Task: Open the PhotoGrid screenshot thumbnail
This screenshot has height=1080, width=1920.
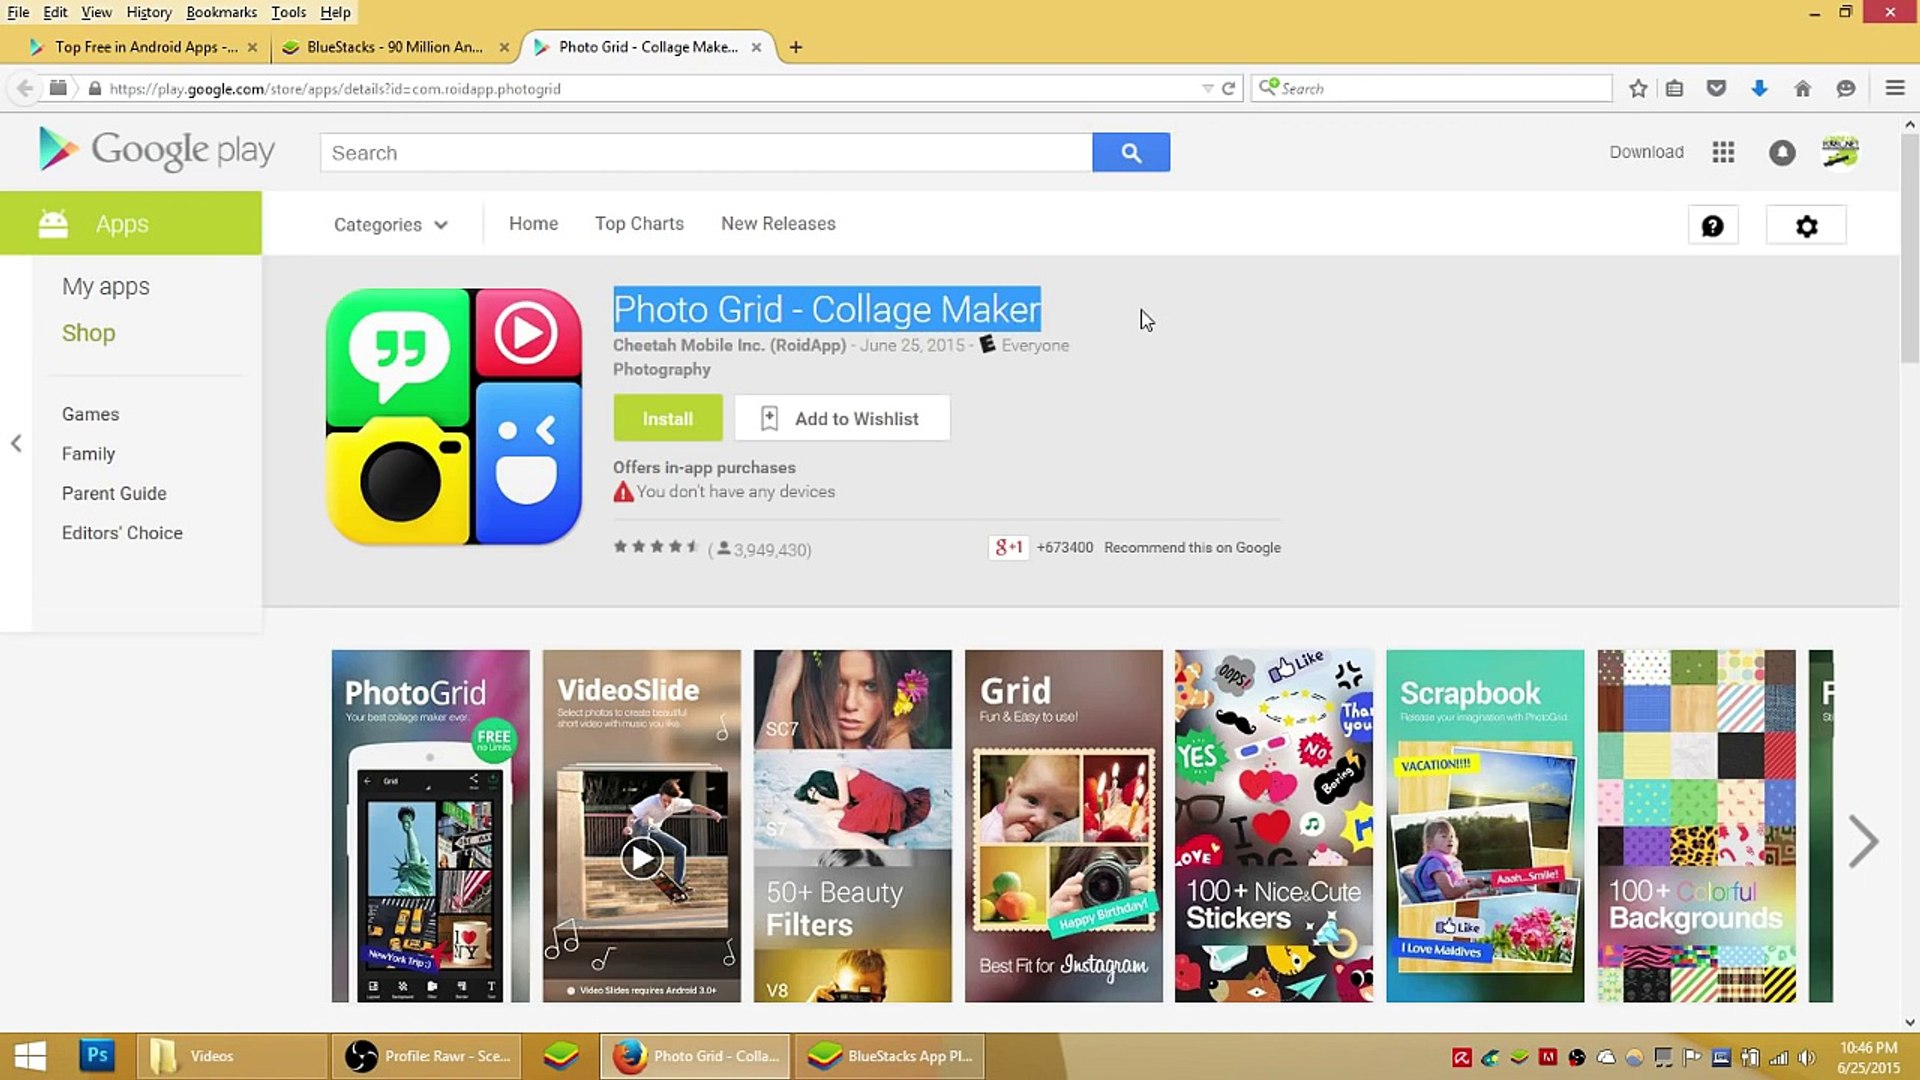Action: (430, 826)
